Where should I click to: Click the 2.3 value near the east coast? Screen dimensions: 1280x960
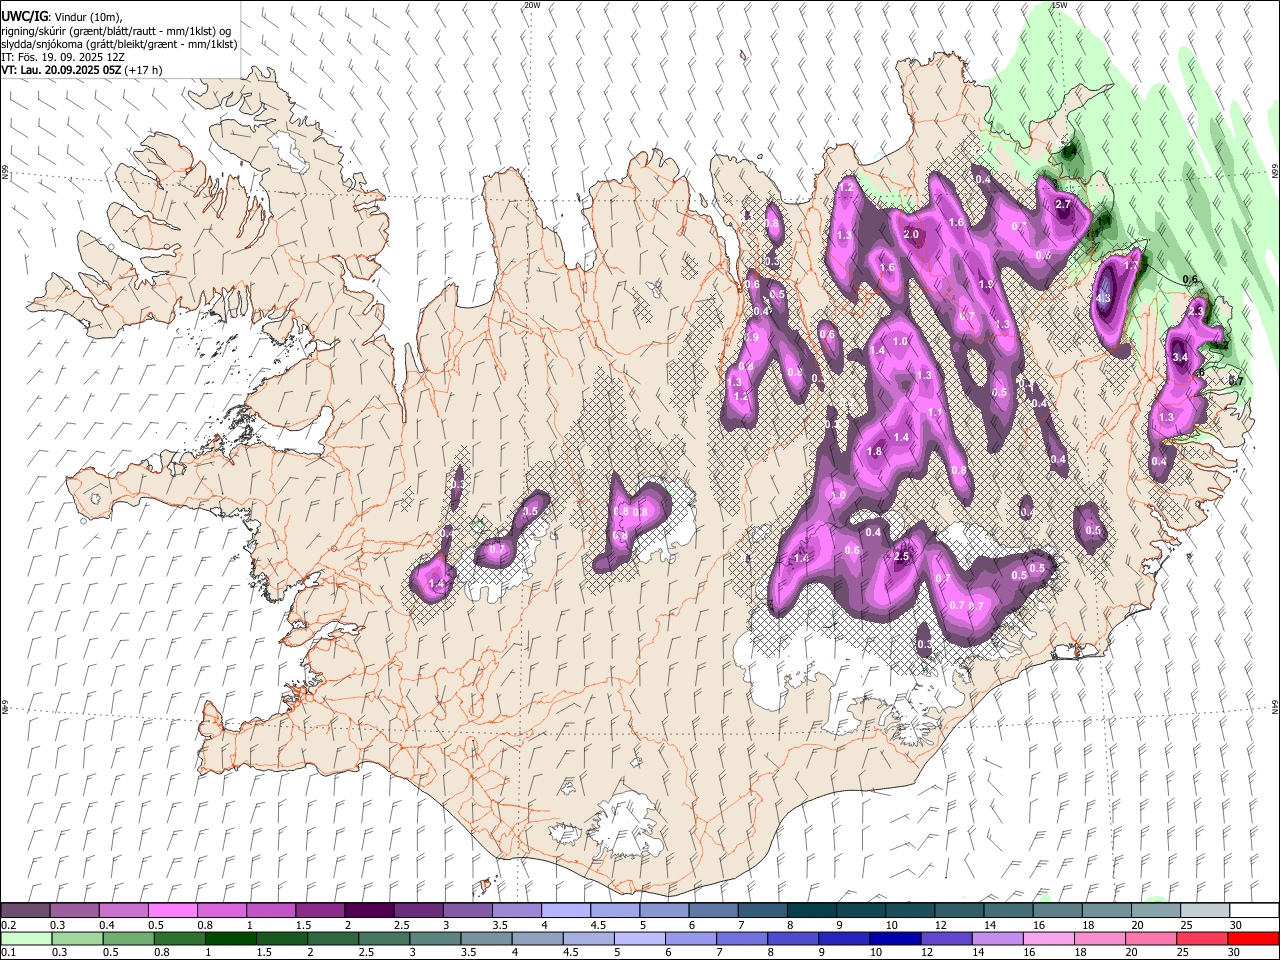point(1196,311)
